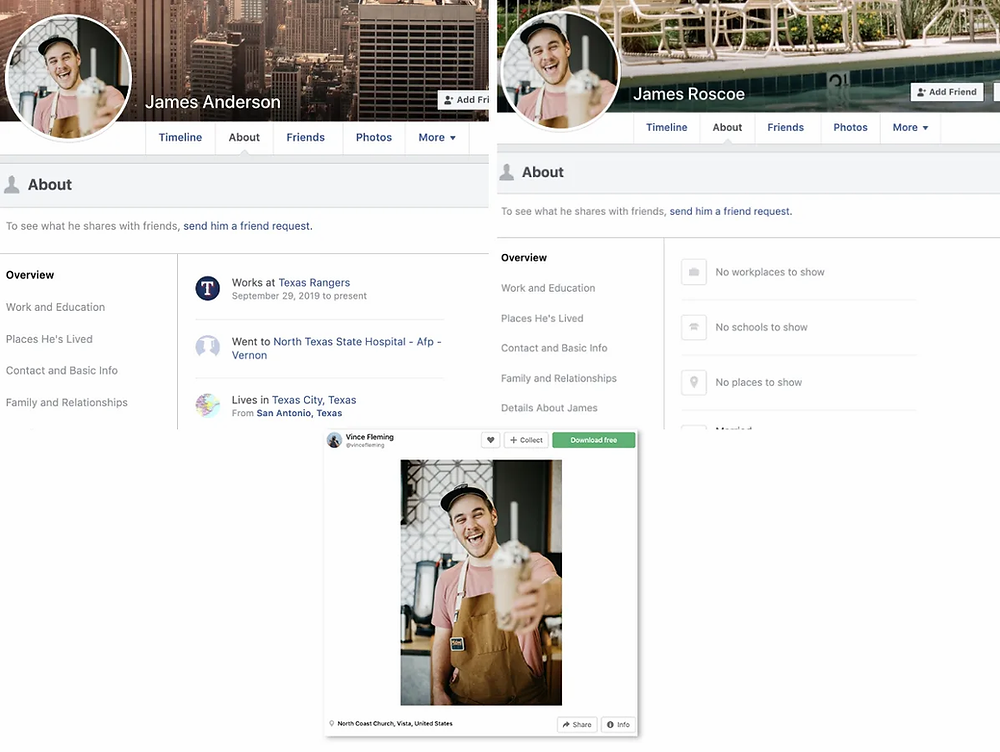This screenshot has height=752, width=1000.
Task: Click the Collect button on photo card
Action: [526, 440]
